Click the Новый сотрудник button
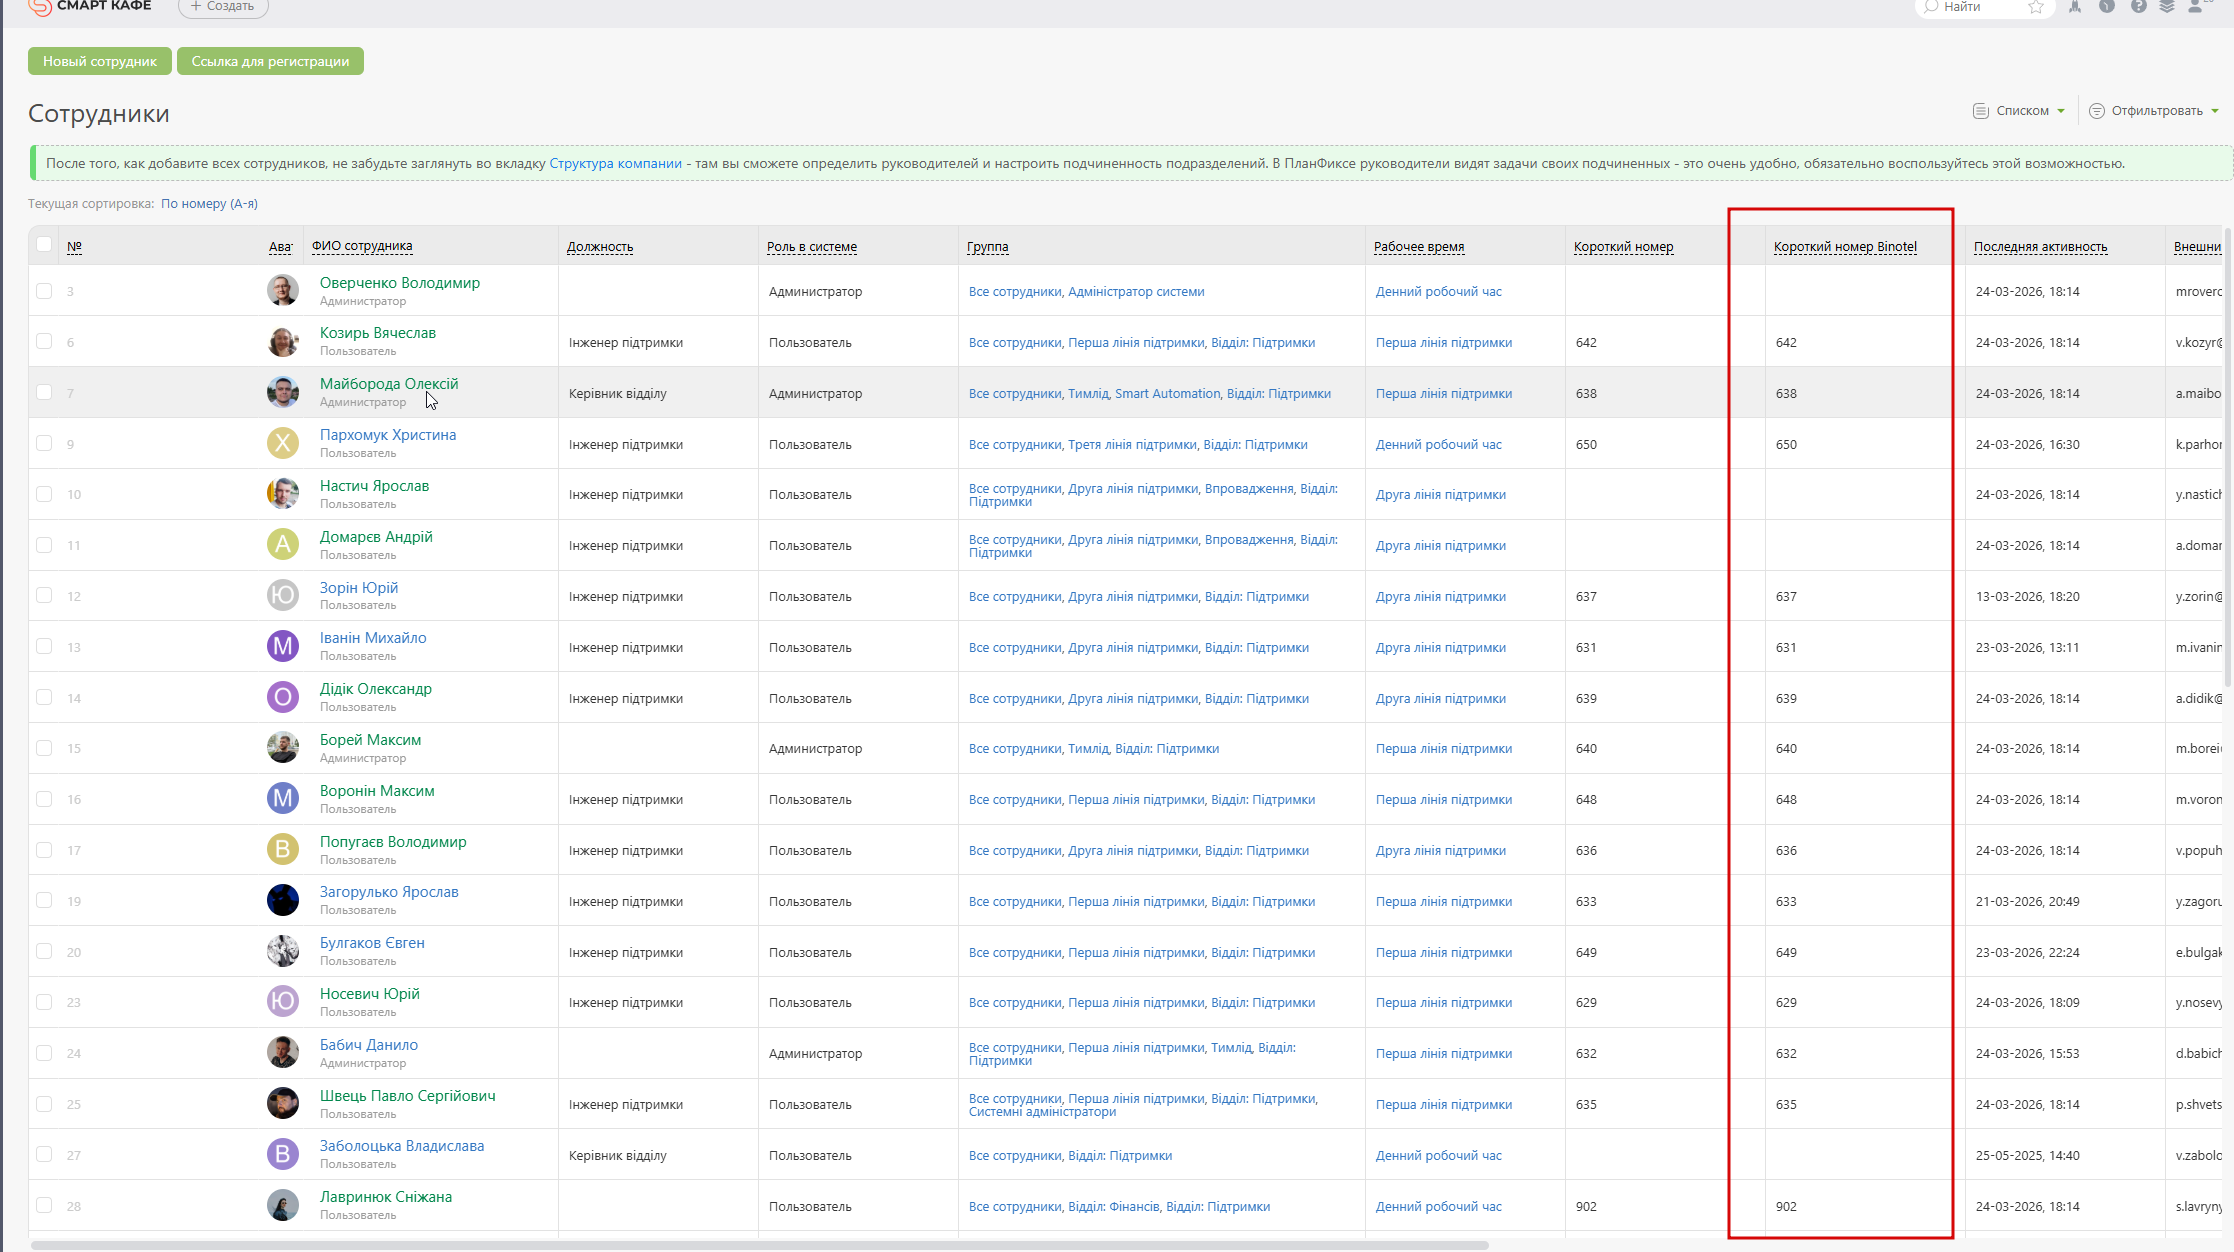 pos(99,61)
